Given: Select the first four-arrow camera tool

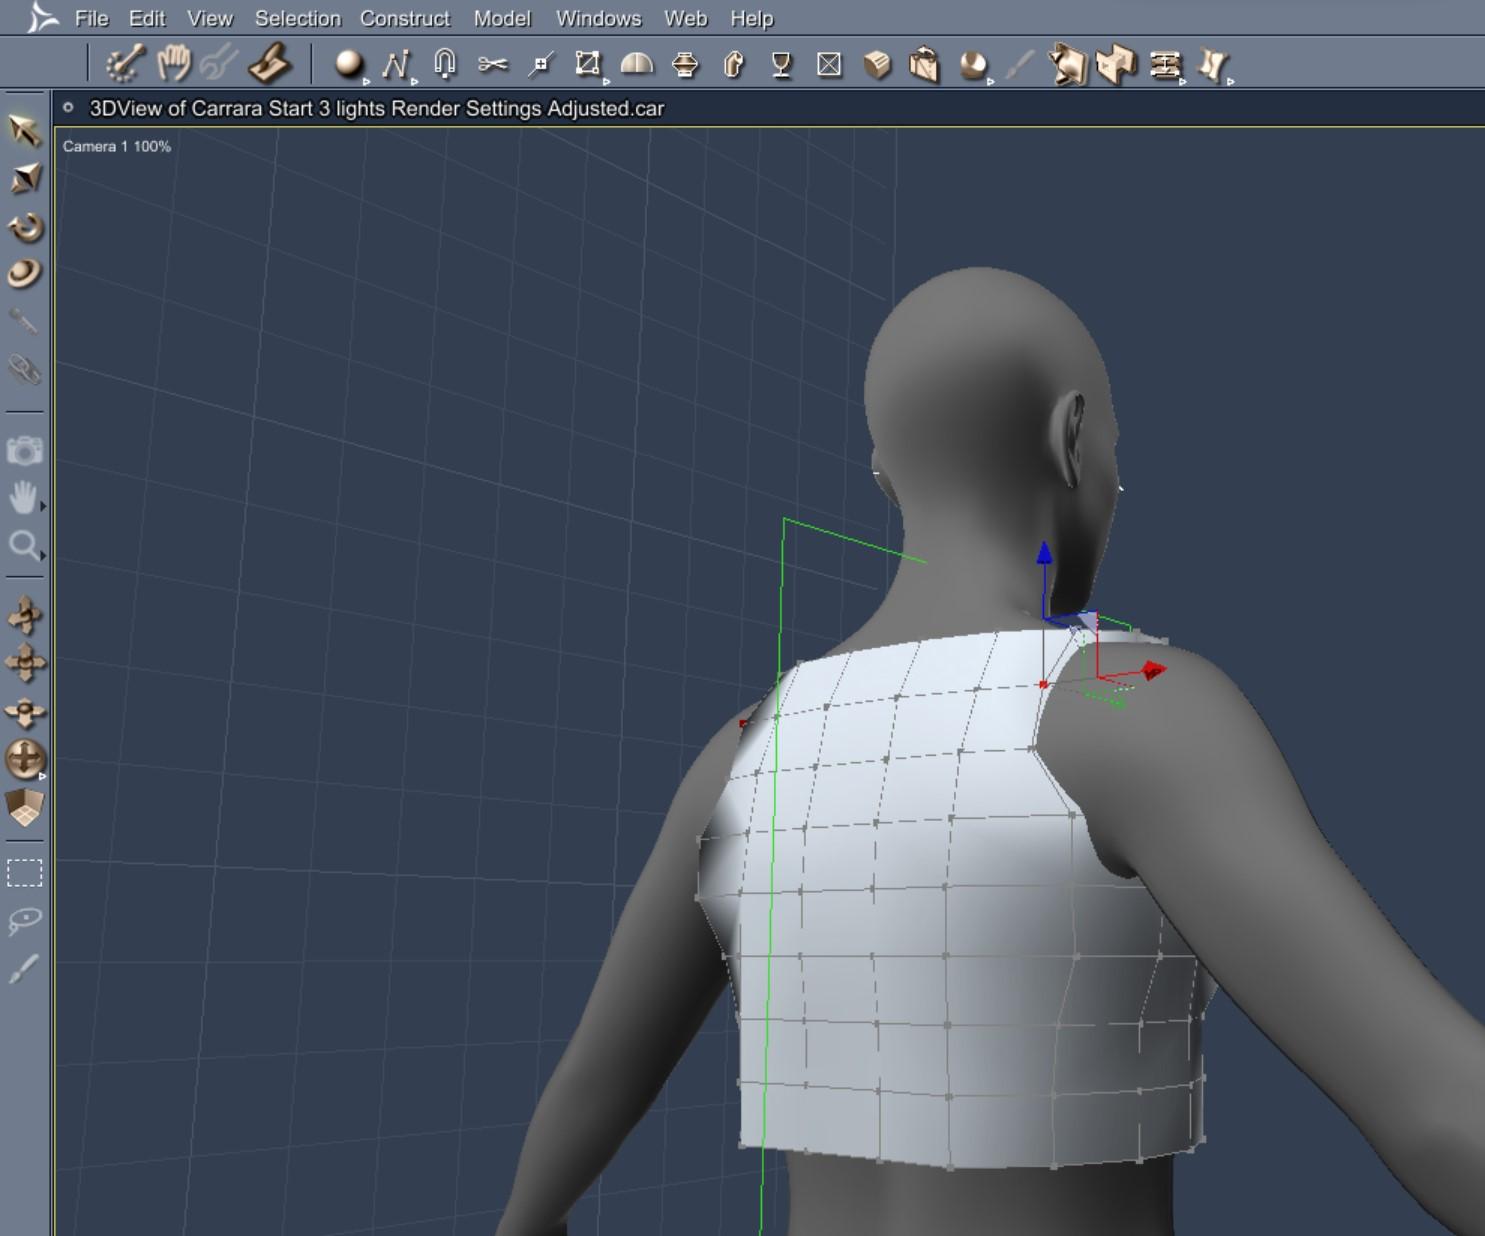Looking at the screenshot, I should (x=25, y=616).
